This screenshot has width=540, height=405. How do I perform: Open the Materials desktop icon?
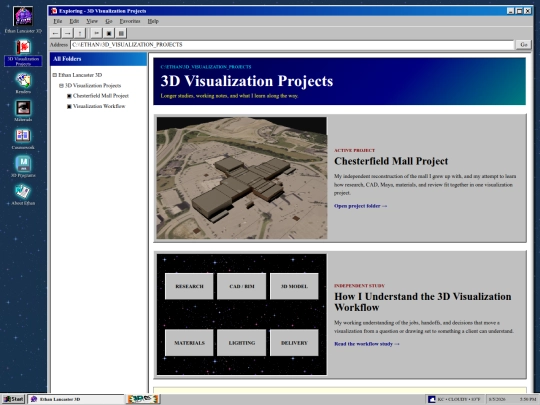tap(23, 111)
